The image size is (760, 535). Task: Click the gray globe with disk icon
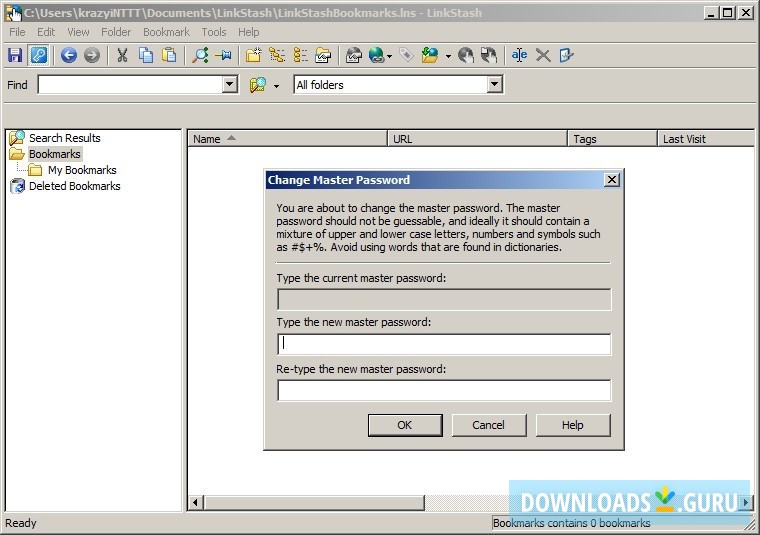[x=489, y=55]
